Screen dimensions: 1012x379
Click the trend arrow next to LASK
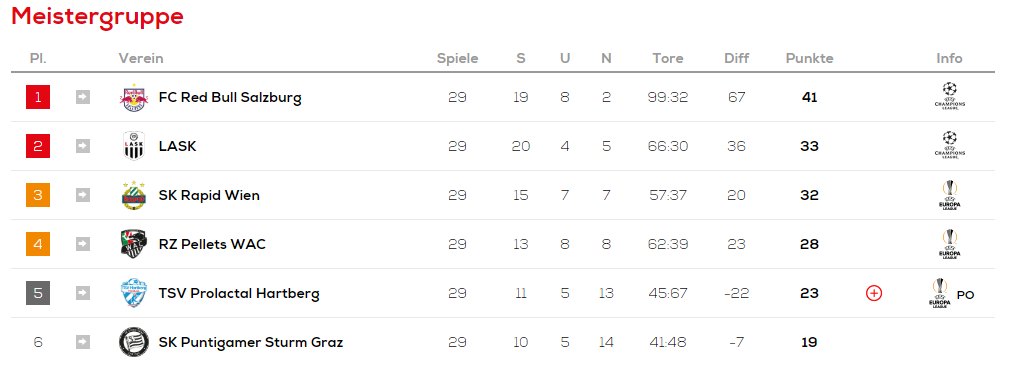pyautogui.click(x=83, y=146)
